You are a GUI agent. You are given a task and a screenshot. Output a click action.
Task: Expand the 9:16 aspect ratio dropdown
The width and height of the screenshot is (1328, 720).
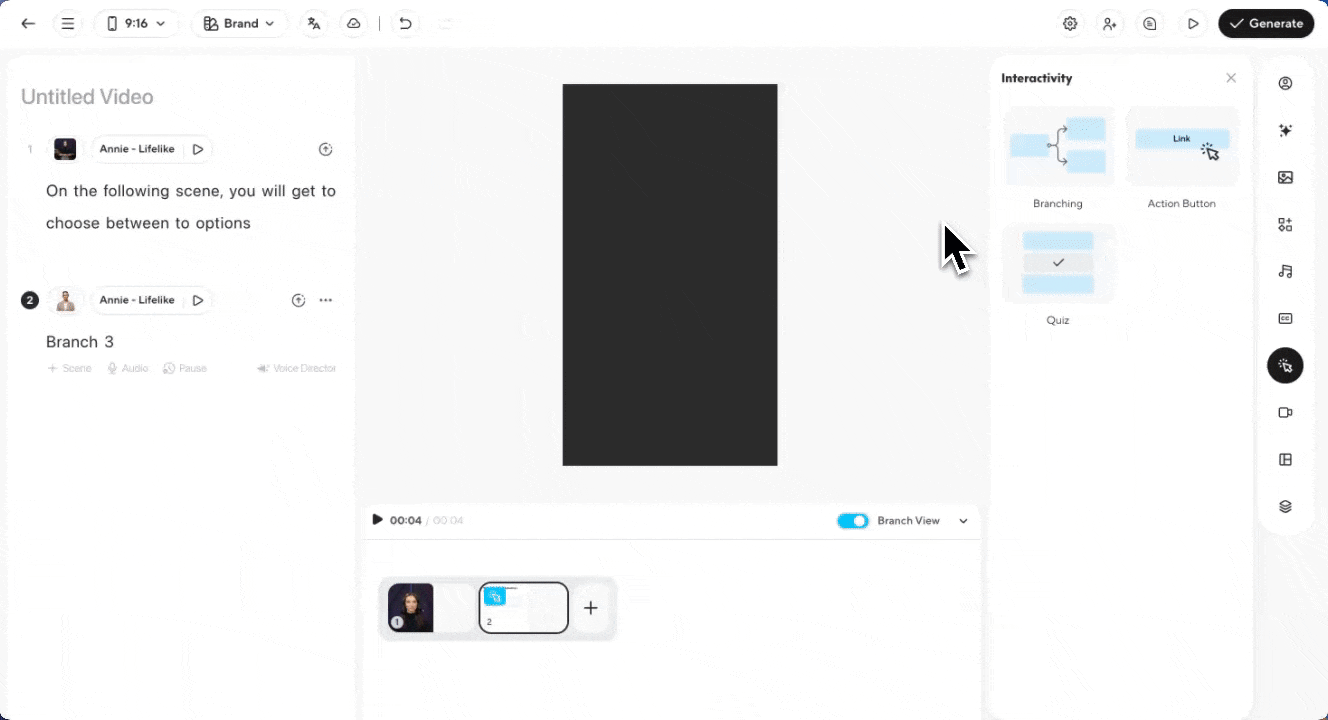click(137, 24)
